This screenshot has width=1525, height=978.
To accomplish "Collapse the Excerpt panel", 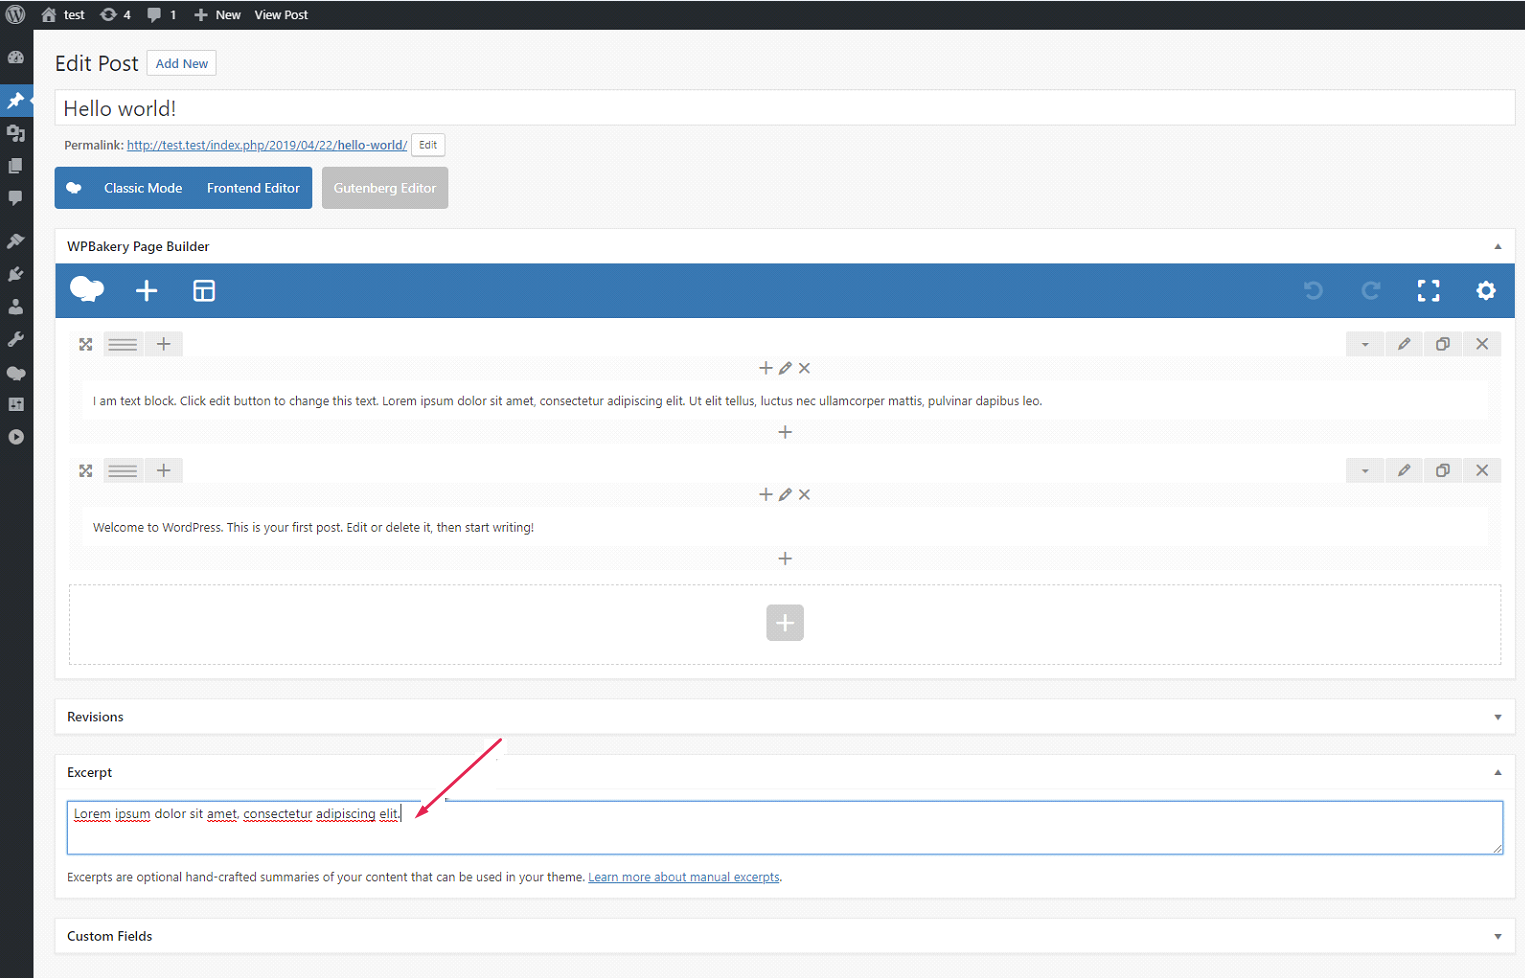I will tap(1497, 773).
